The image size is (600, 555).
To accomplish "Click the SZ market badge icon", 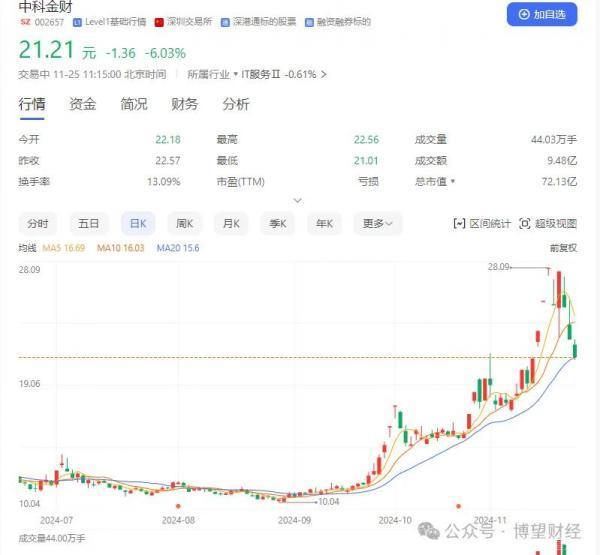I will [26, 21].
